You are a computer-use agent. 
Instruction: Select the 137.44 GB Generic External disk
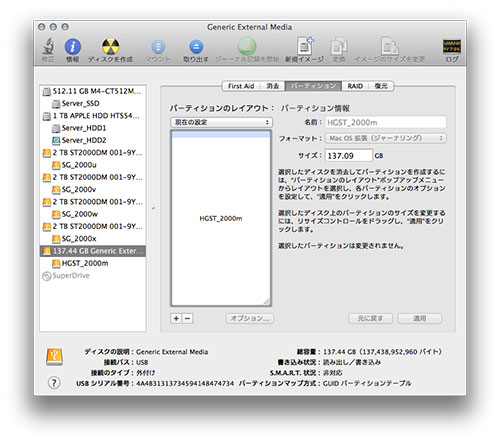pyautogui.click(x=93, y=251)
